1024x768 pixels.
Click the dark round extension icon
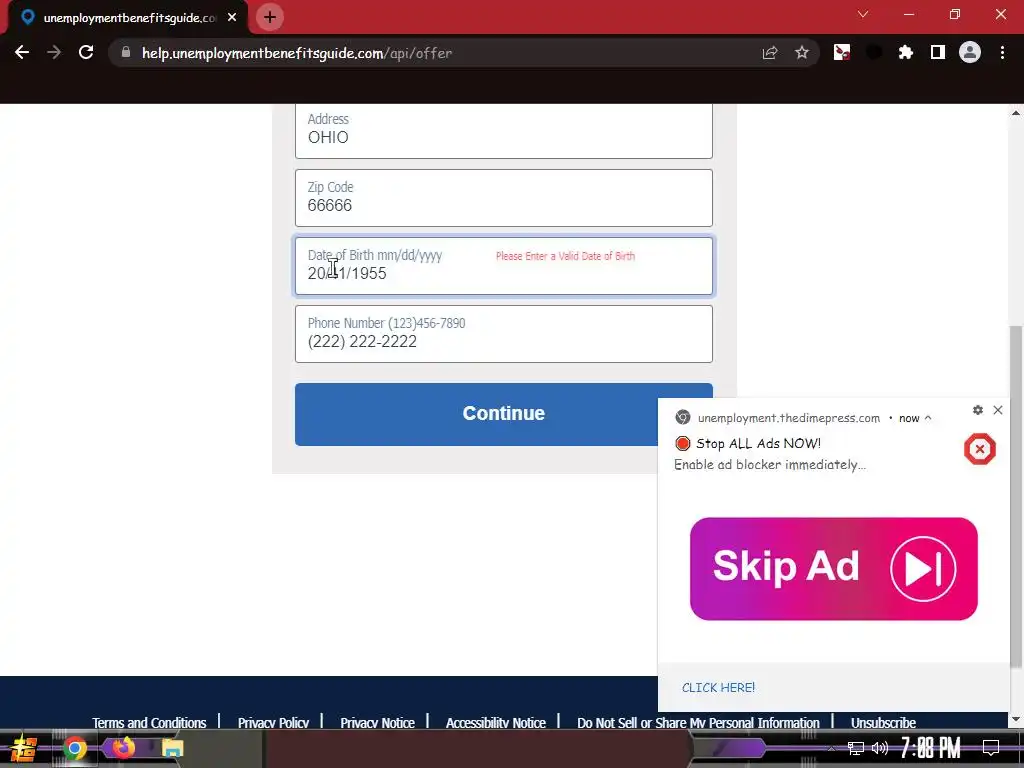click(874, 53)
